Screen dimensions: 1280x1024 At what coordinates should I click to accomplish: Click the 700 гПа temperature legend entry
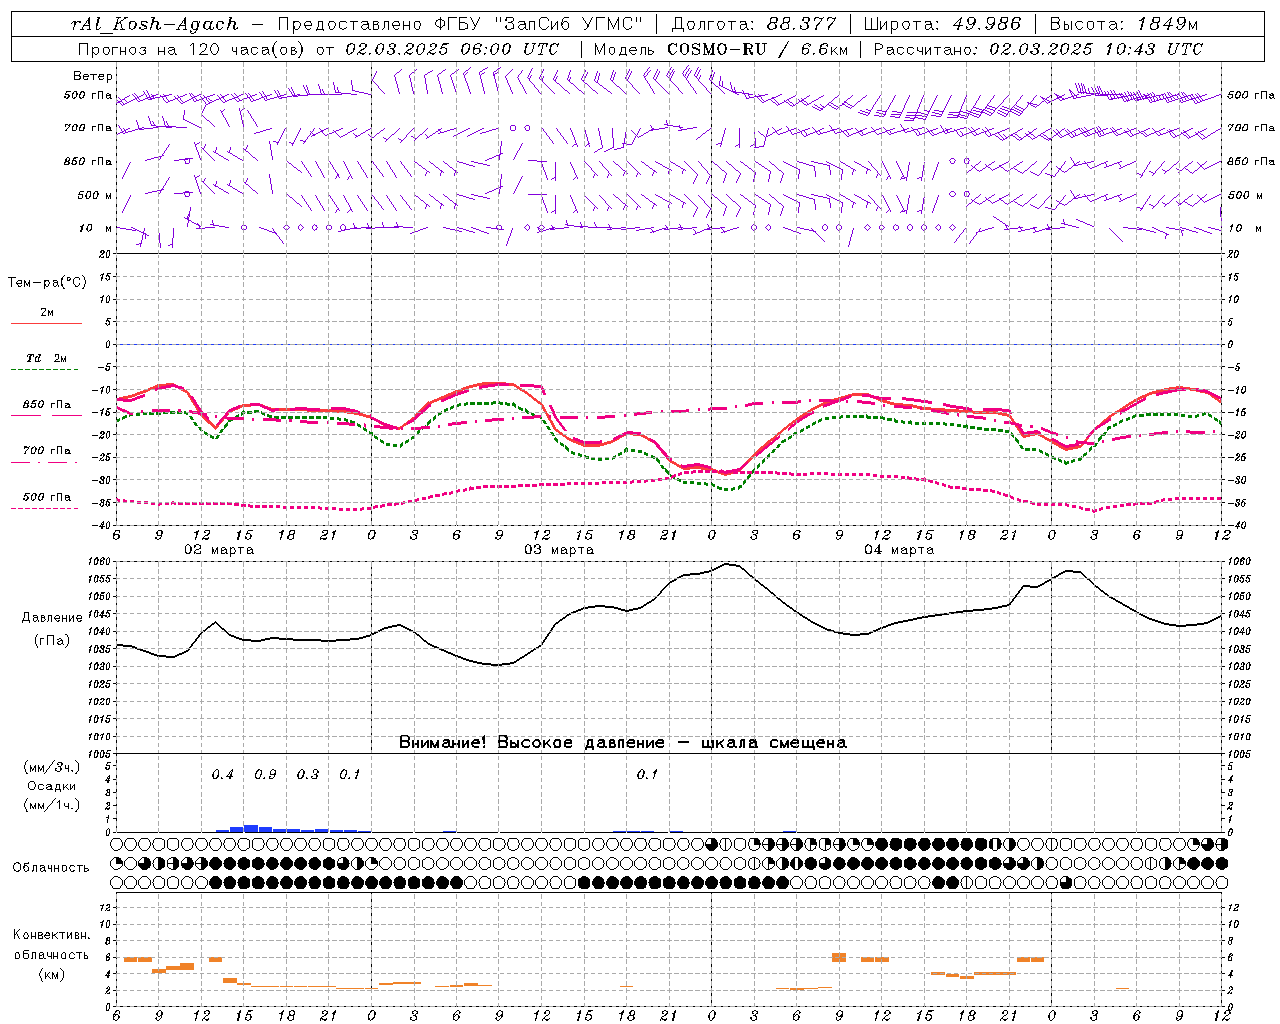(x=46, y=455)
